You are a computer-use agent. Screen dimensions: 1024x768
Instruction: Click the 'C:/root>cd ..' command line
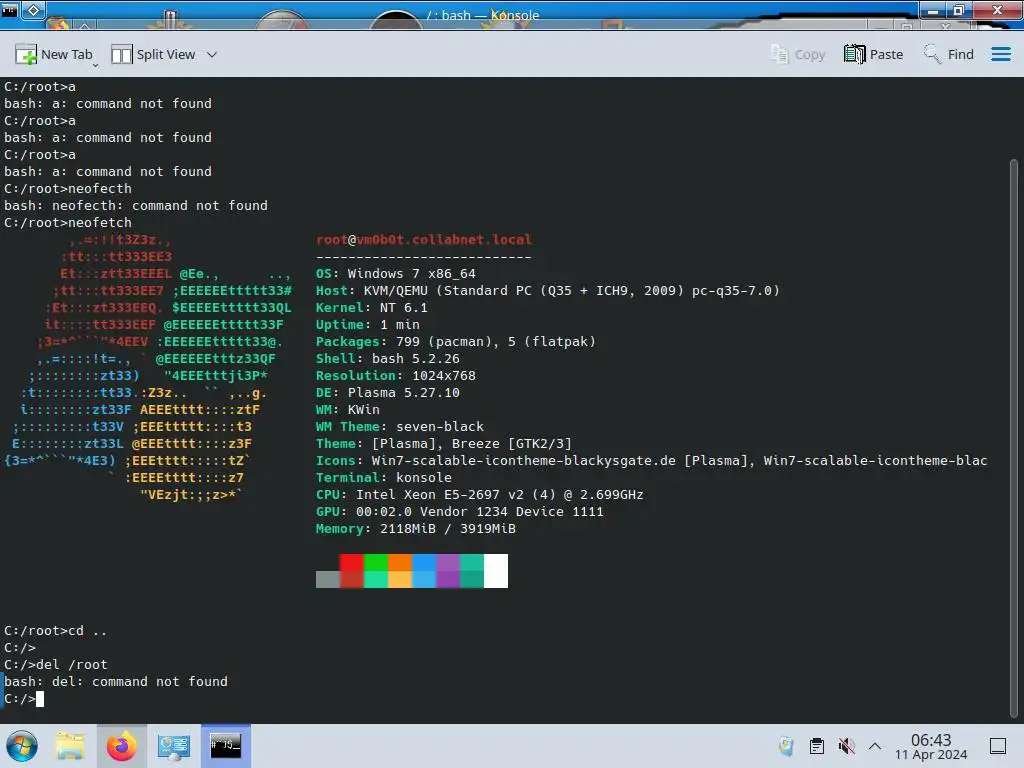click(56, 631)
